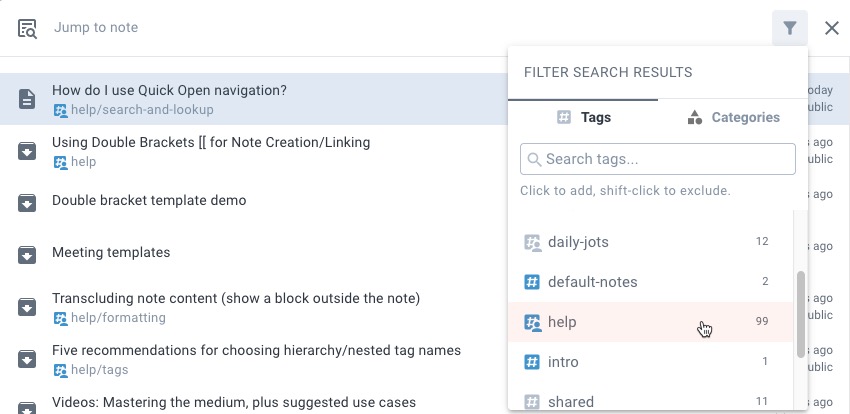Click the help tag shared icon

click(532, 322)
